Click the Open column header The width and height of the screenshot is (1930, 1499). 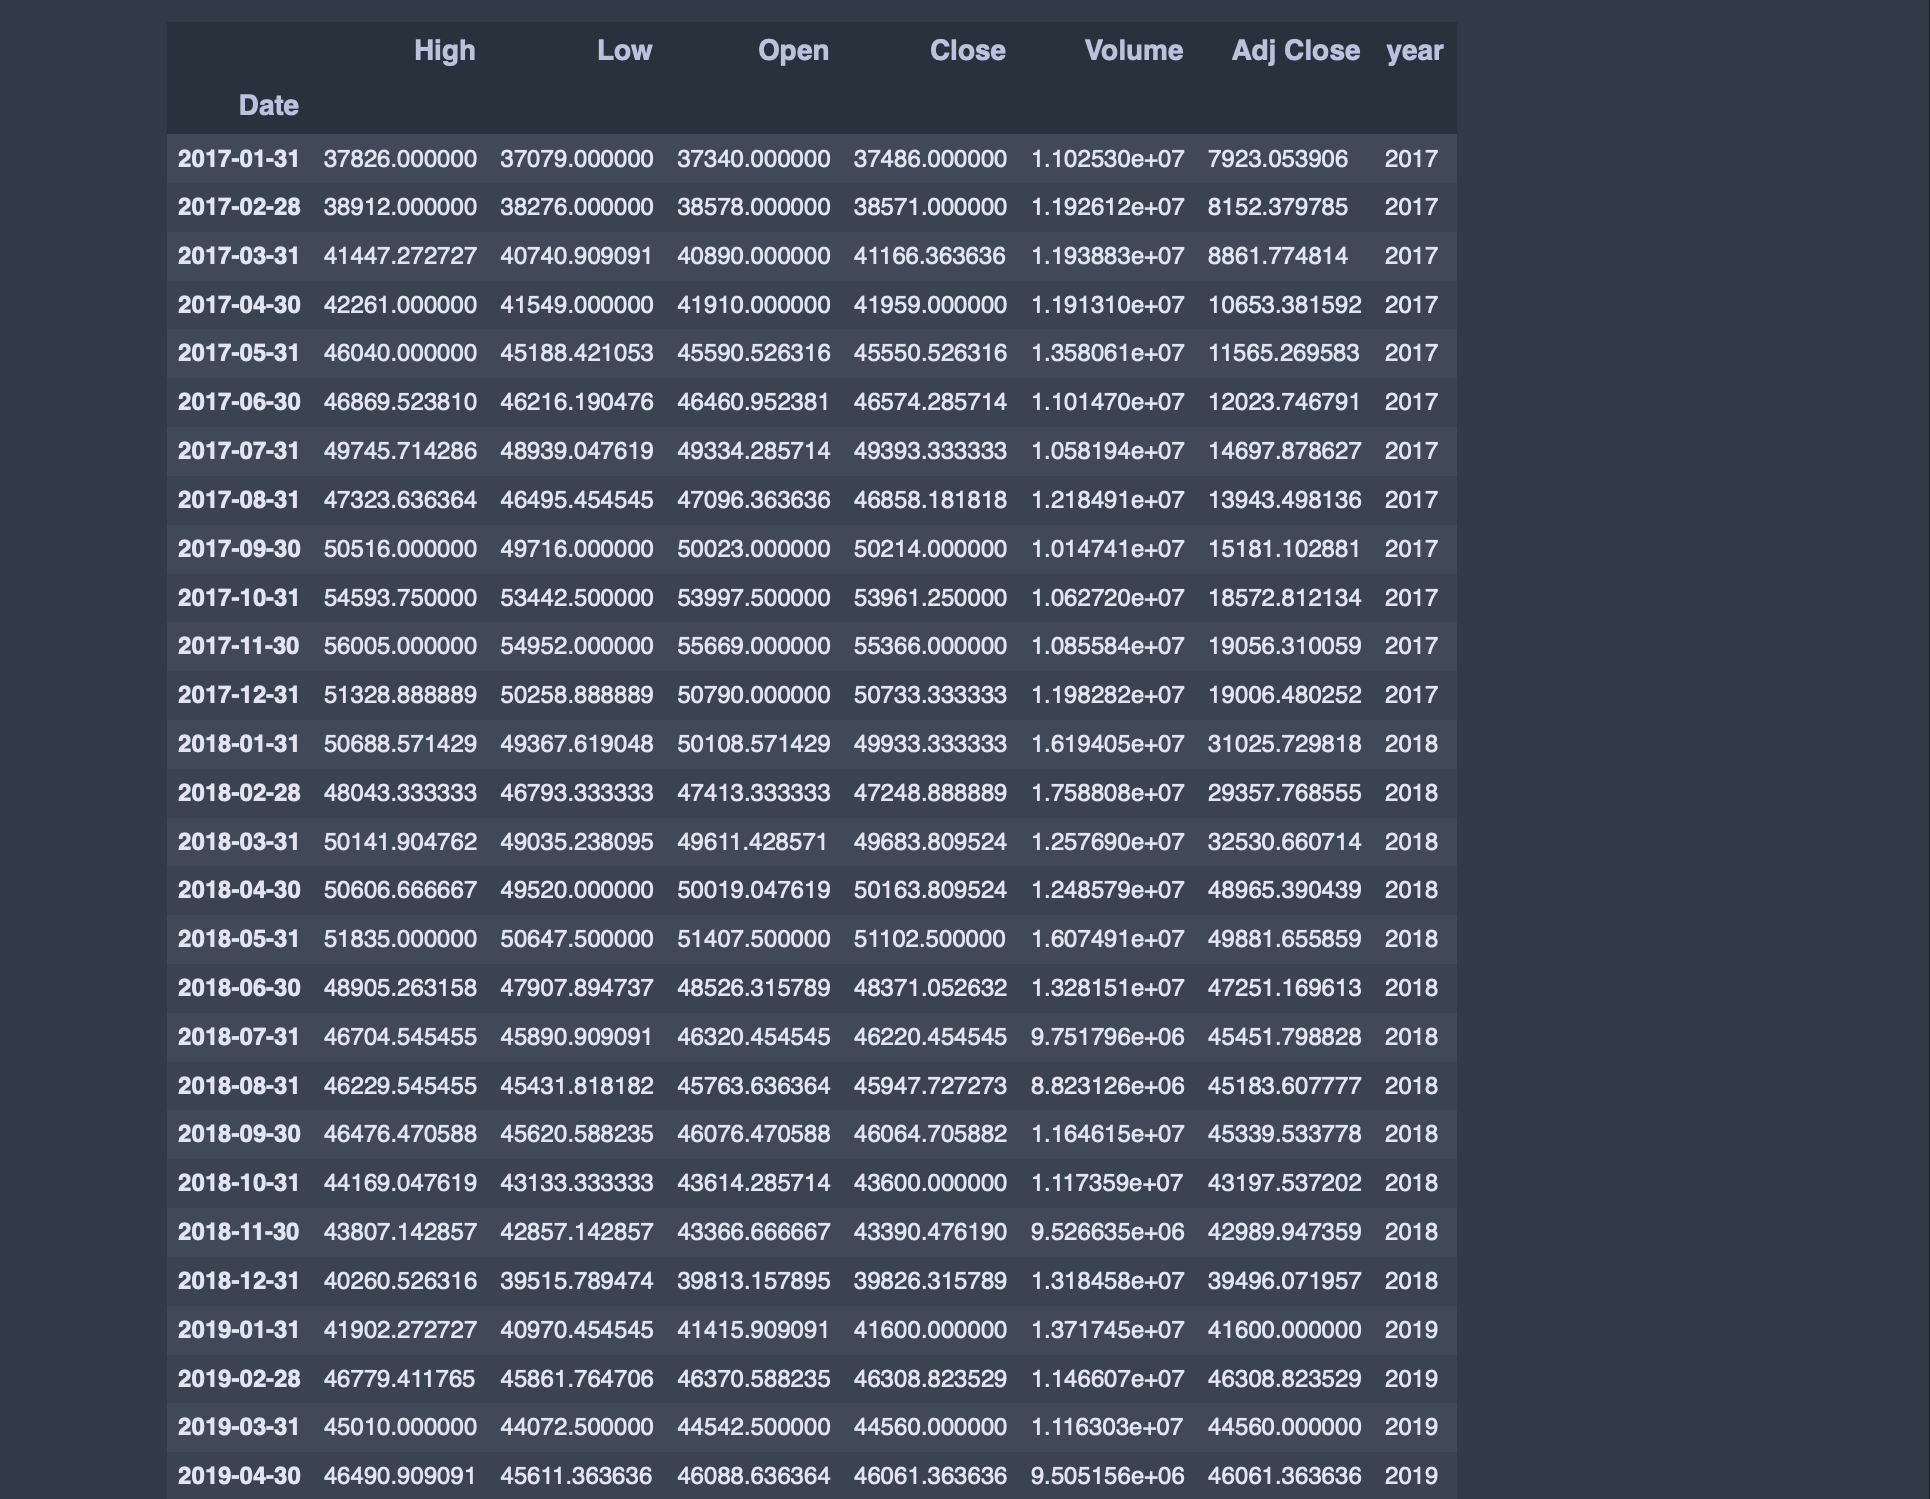(793, 51)
